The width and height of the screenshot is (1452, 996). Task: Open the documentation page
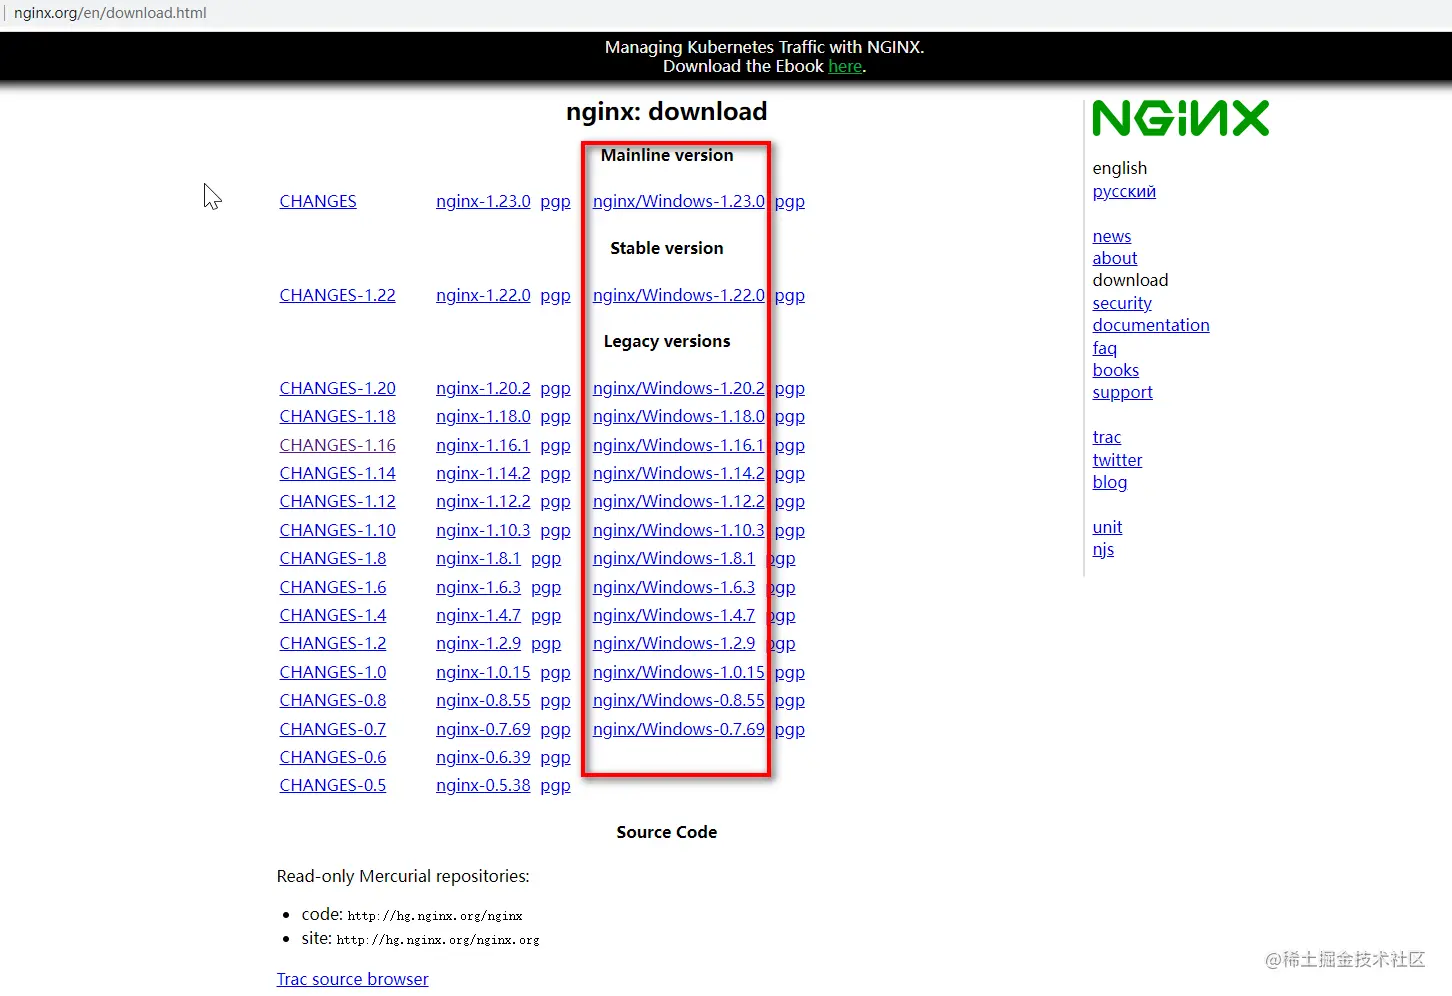coord(1151,325)
